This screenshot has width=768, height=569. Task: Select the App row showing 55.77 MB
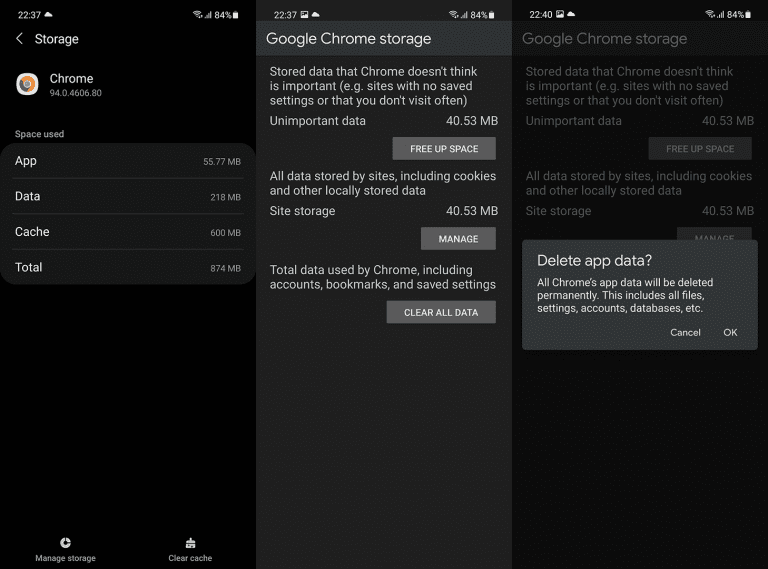(128, 161)
